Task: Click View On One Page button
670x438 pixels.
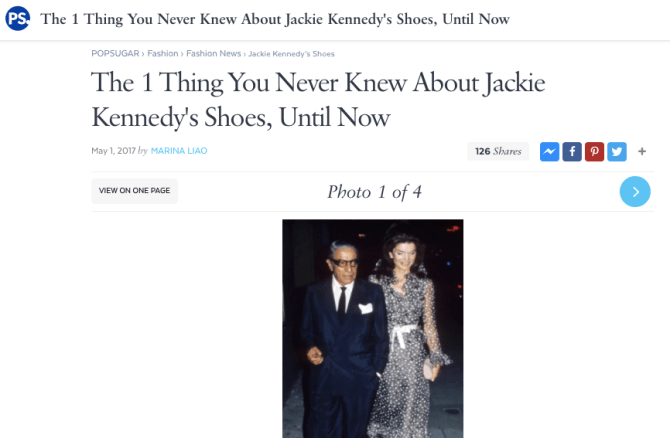Action: 135,191
